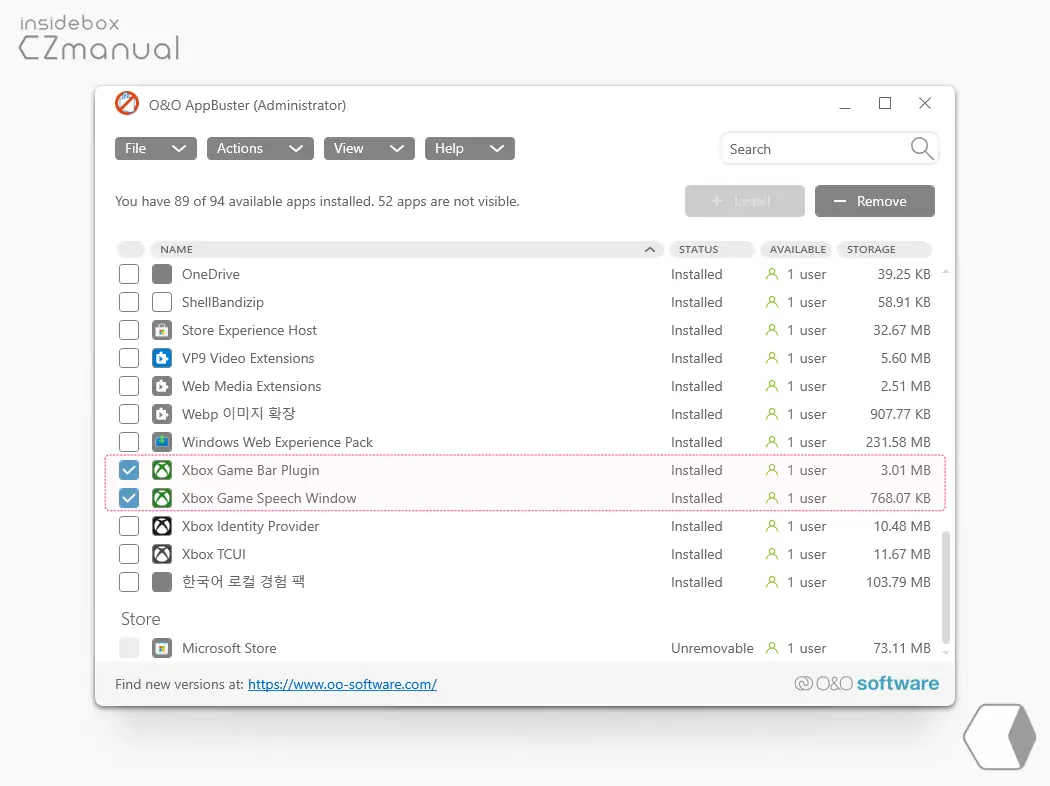Image resolution: width=1050 pixels, height=786 pixels.
Task: Sort by the STORAGE column header
Action: pos(885,249)
